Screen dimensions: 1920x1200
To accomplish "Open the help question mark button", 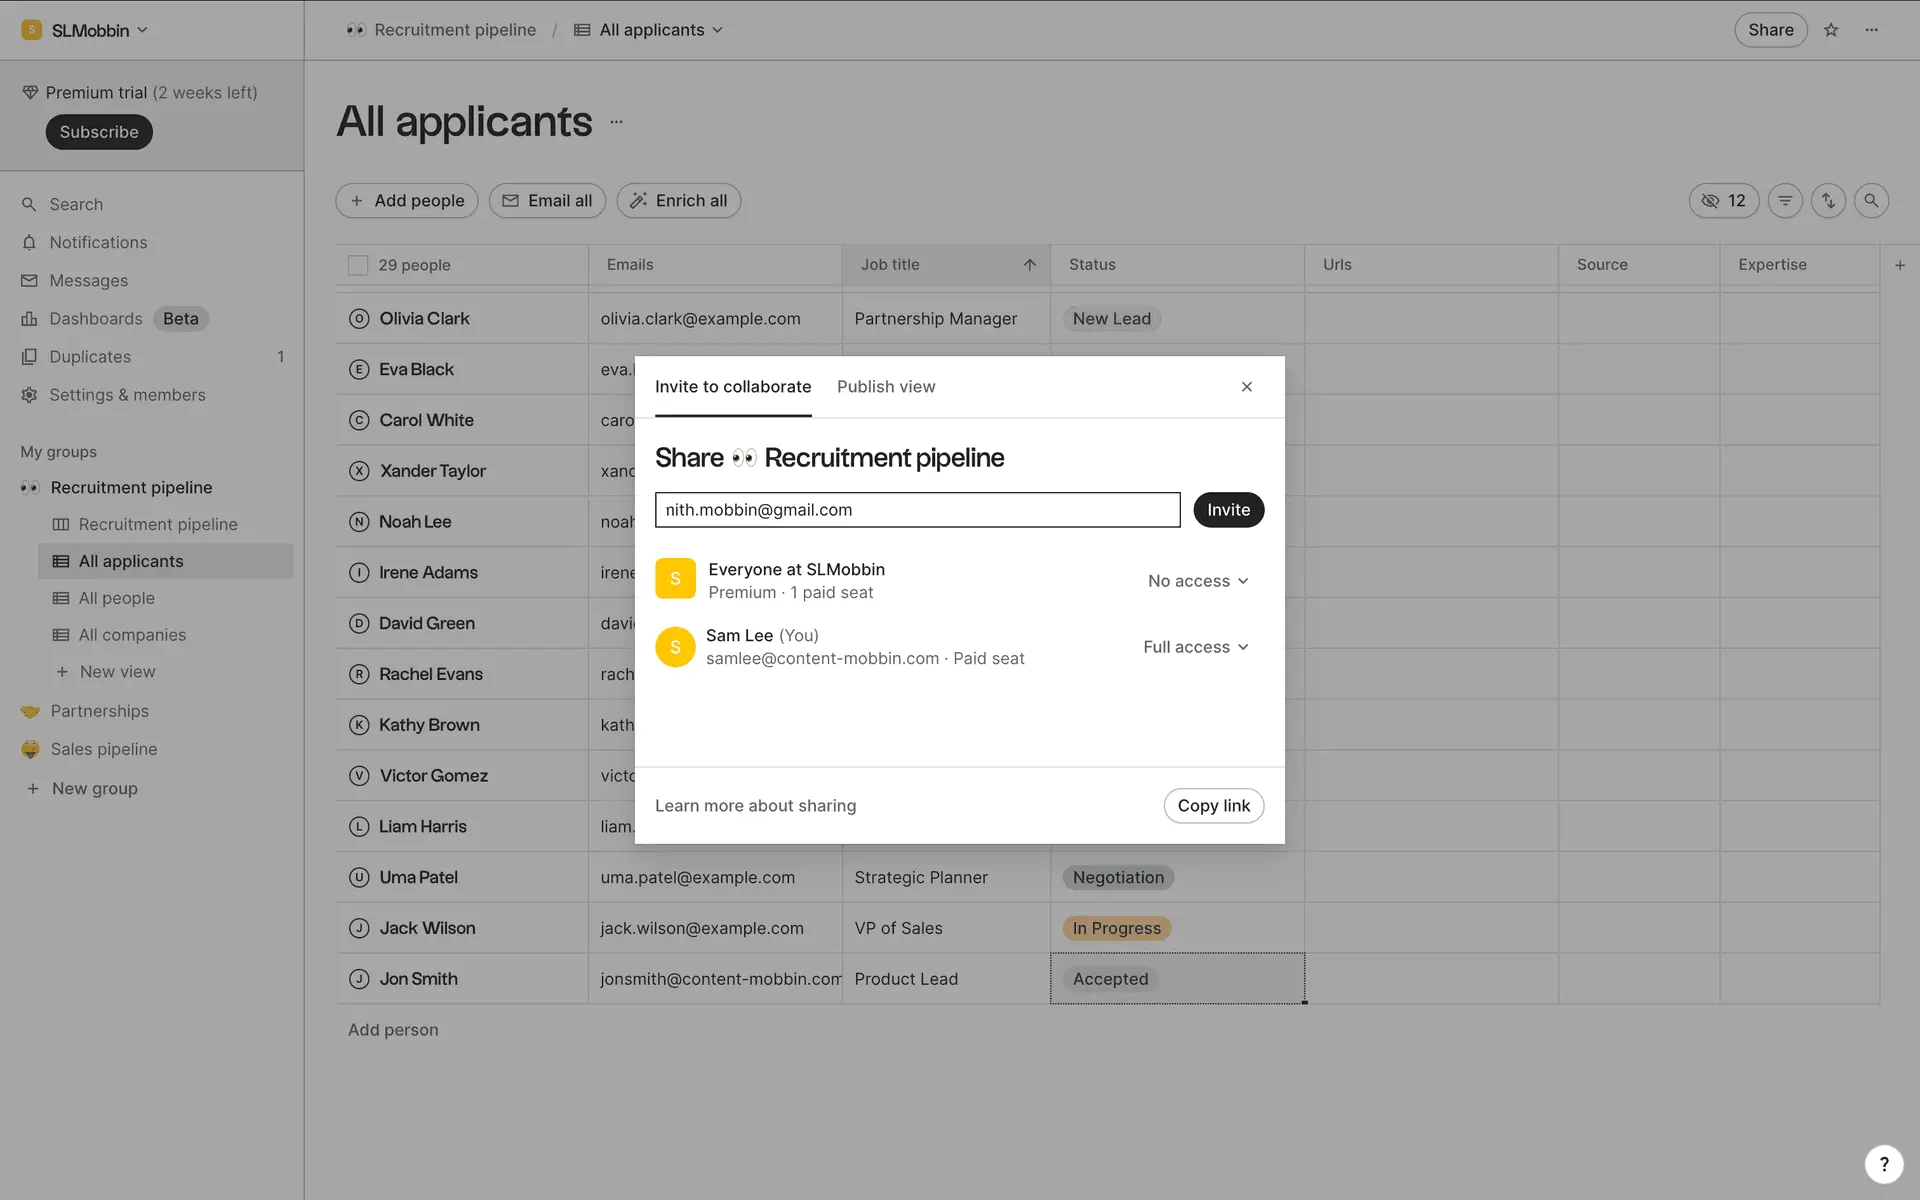I will tap(1883, 1163).
